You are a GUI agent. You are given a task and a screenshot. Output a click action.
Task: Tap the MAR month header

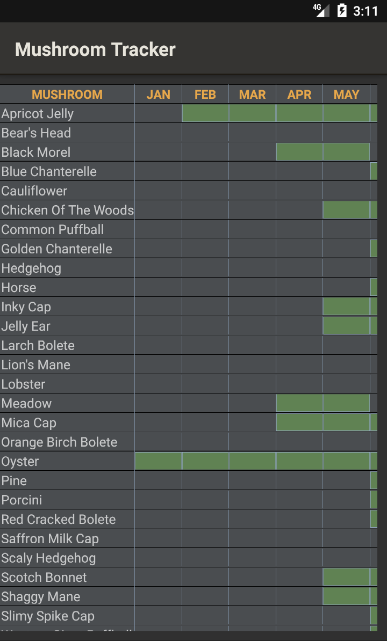252,94
